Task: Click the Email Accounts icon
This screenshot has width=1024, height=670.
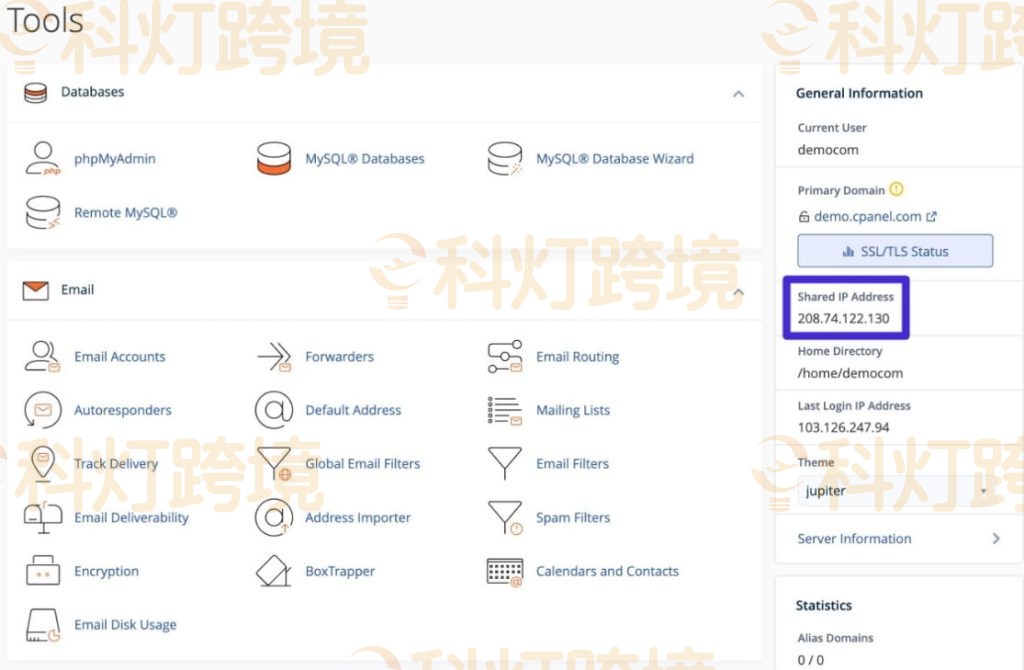Action: [x=42, y=356]
